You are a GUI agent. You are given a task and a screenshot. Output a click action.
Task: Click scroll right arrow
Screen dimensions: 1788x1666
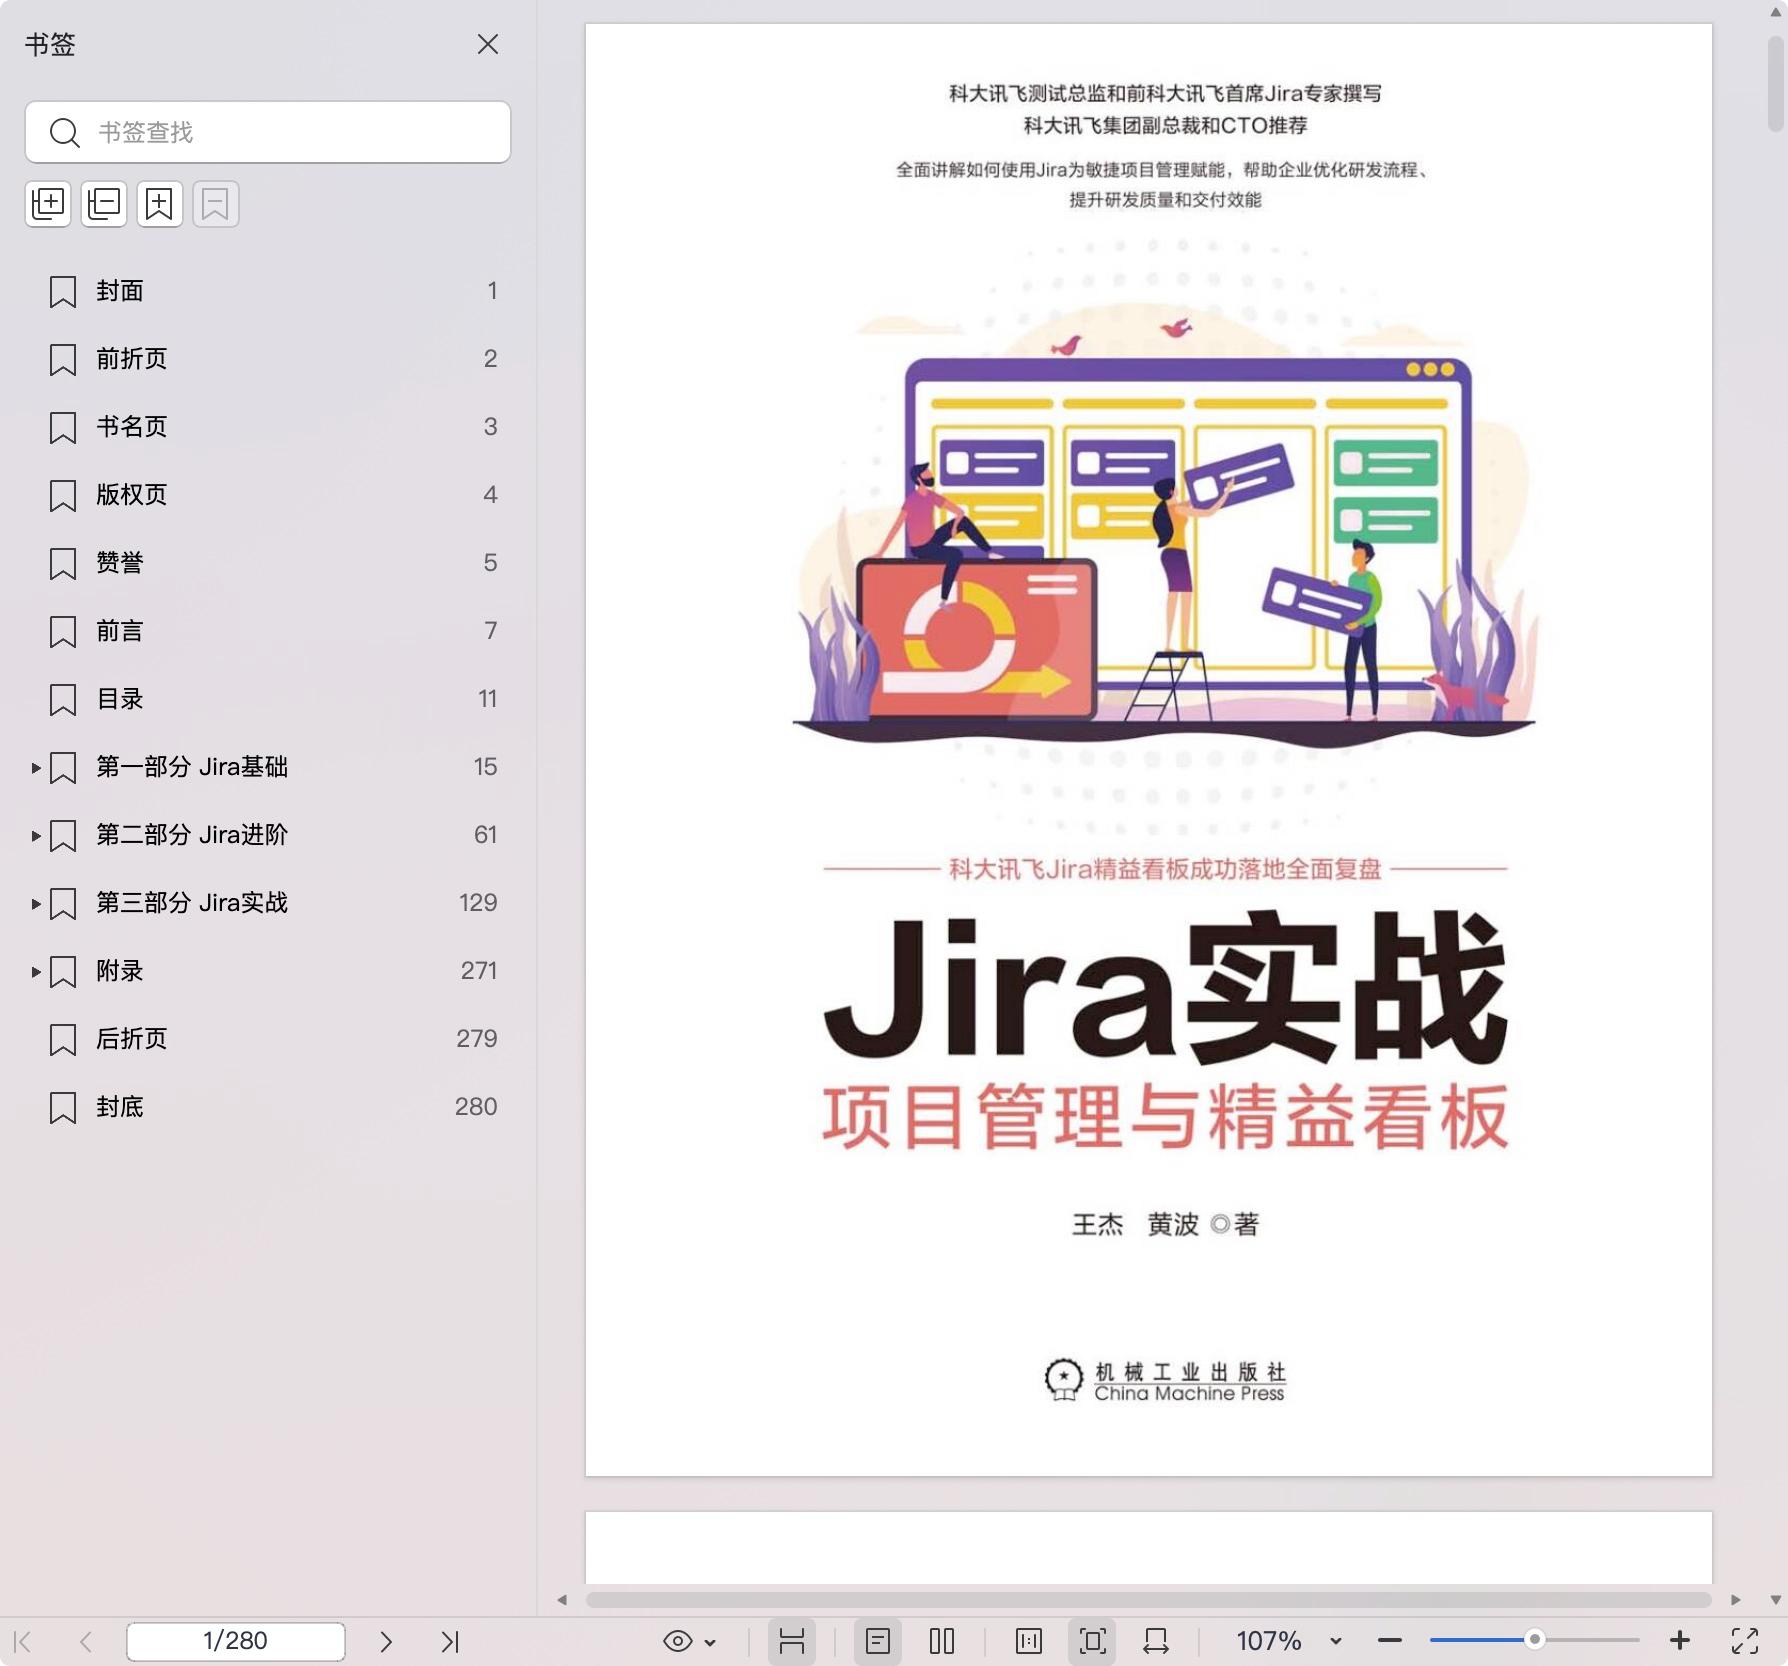point(1736,1600)
